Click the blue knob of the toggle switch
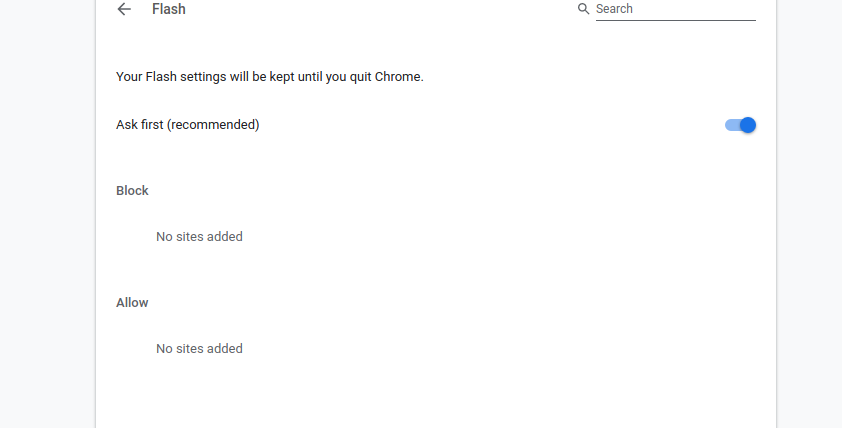This screenshot has height=428, width=842. 747,125
